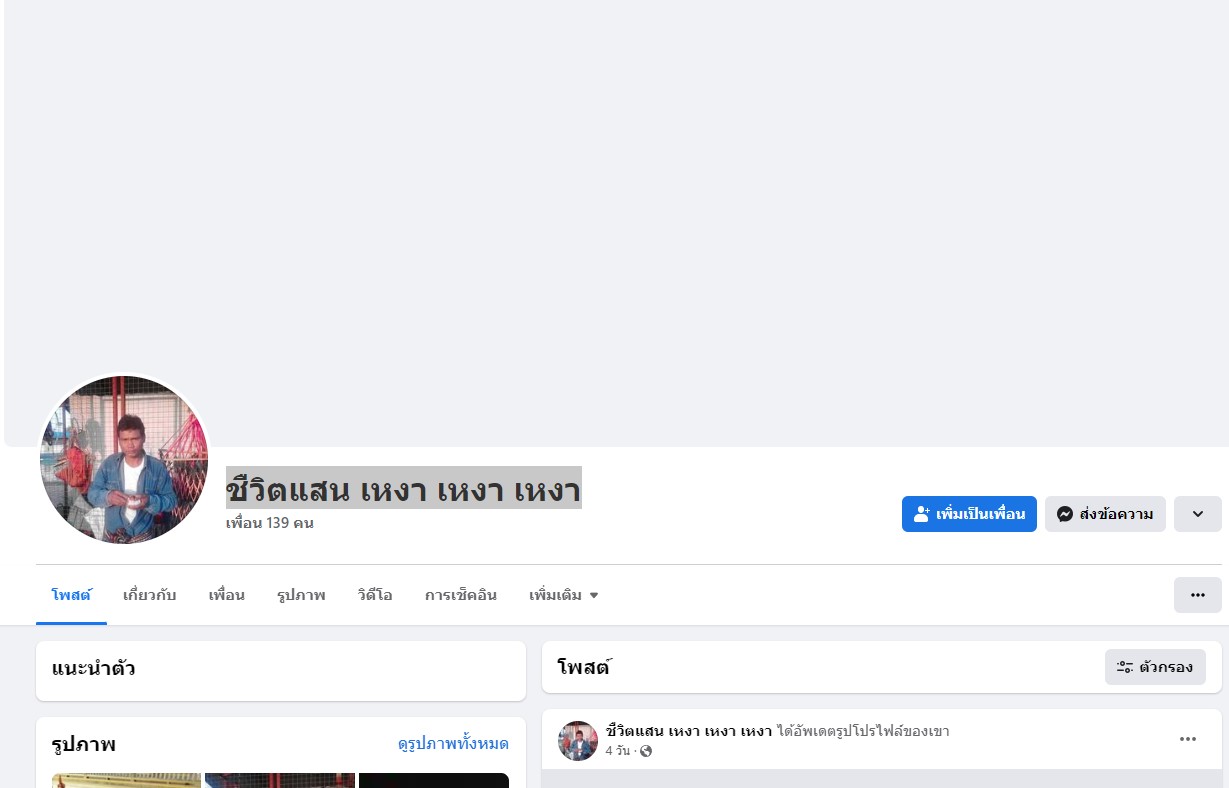The height and width of the screenshot is (788, 1229).
Task: Go to the วิดีโอ tab
Action: (375, 595)
